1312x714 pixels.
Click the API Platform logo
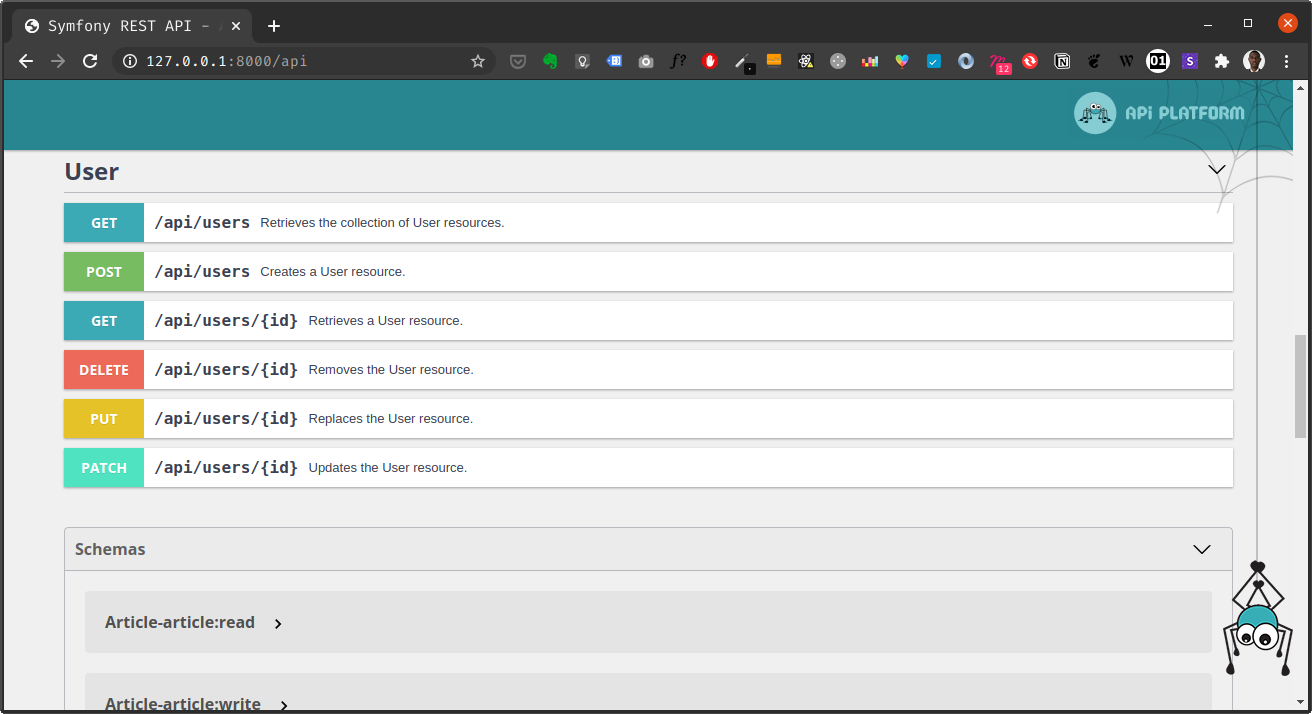pyautogui.click(x=1160, y=113)
